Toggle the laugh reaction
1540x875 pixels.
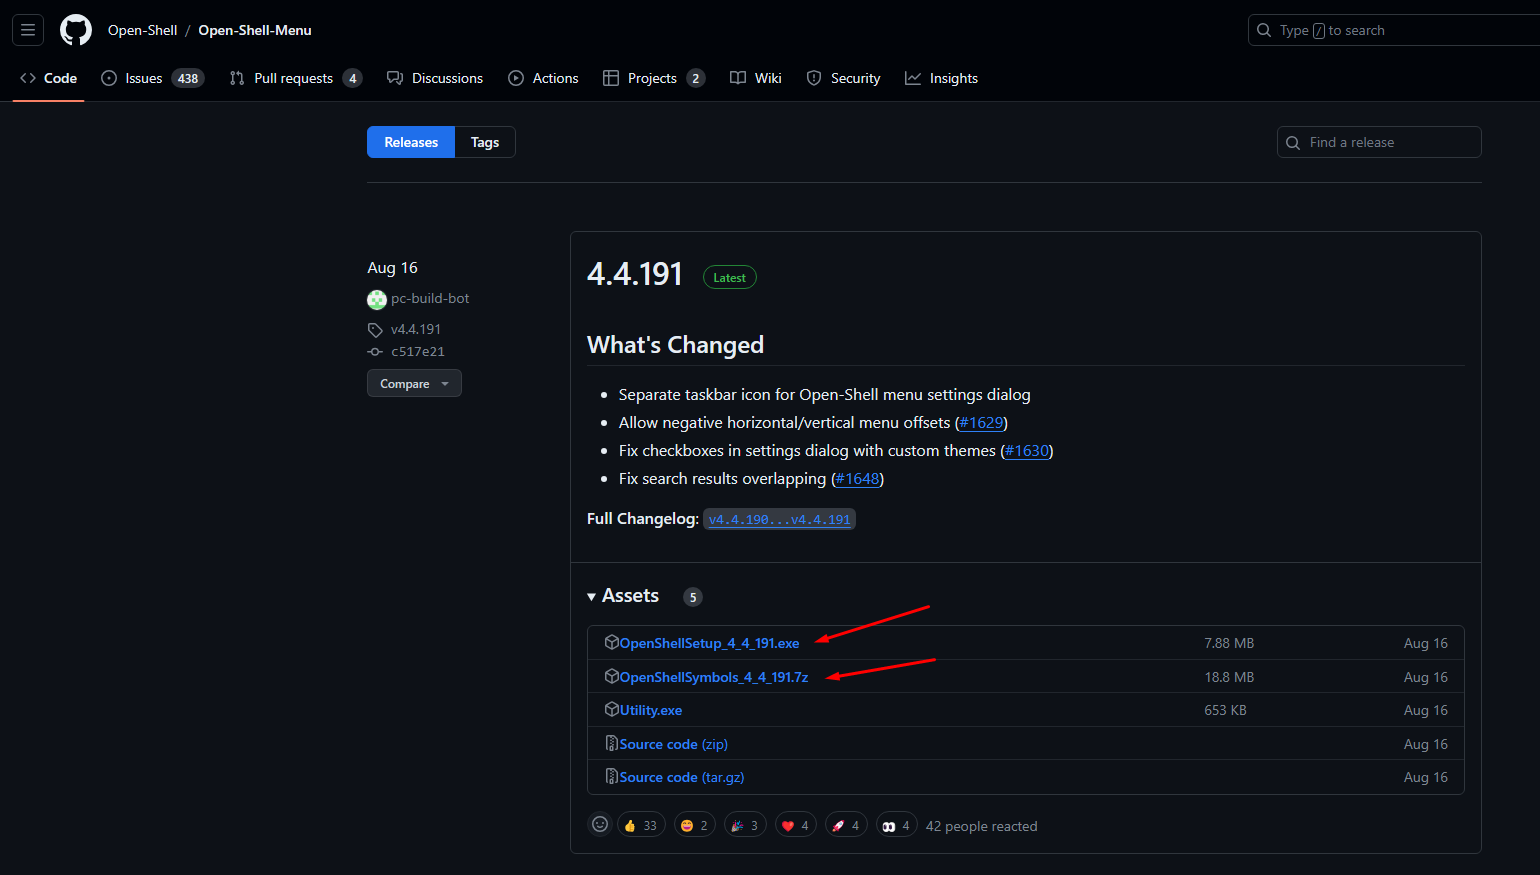pyautogui.click(x=695, y=825)
